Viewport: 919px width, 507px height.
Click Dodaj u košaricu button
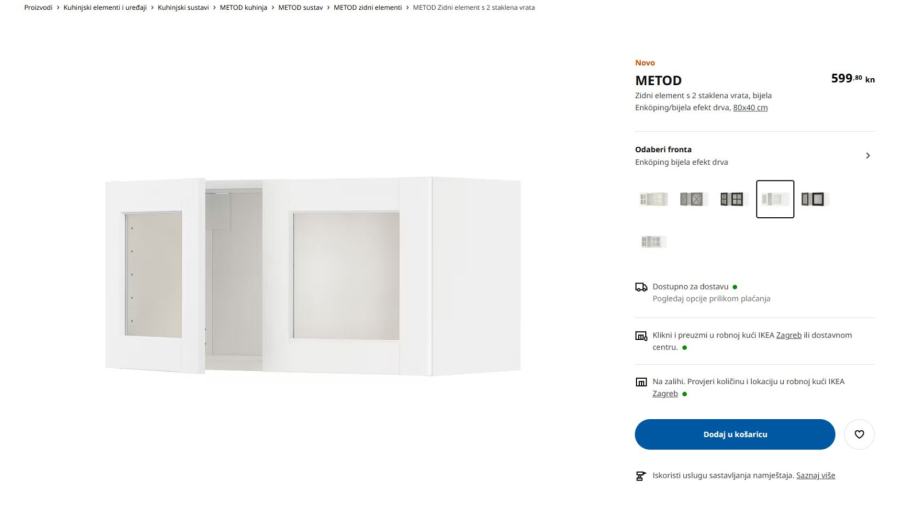click(734, 434)
